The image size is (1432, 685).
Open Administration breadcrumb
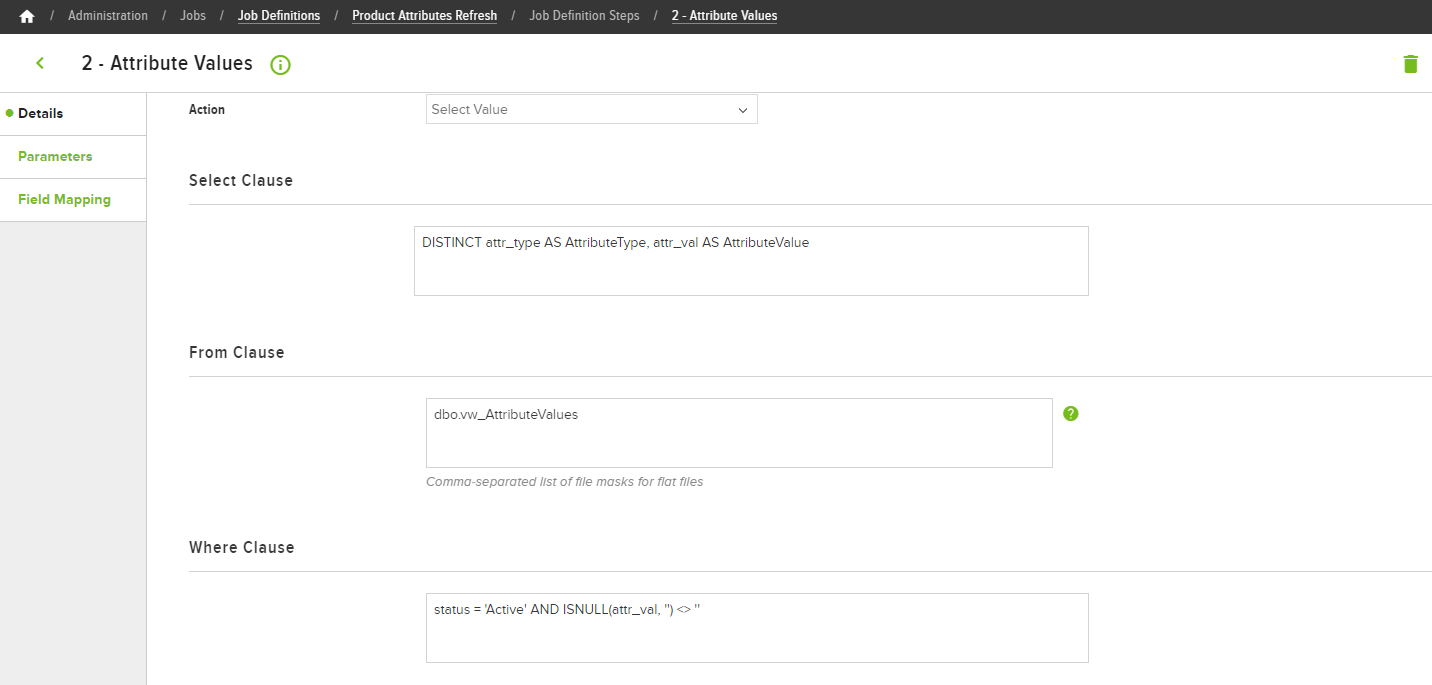click(108, 16)
